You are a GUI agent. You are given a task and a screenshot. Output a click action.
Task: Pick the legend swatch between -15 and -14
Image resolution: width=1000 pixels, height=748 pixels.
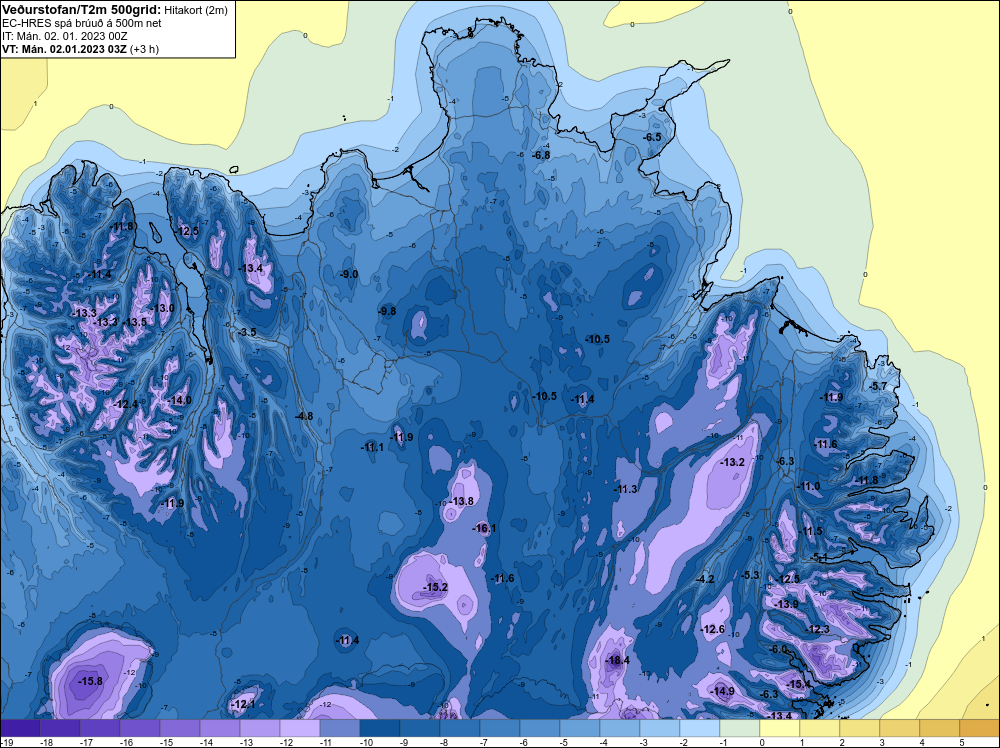pyautogui.click(x=180, y=728)
